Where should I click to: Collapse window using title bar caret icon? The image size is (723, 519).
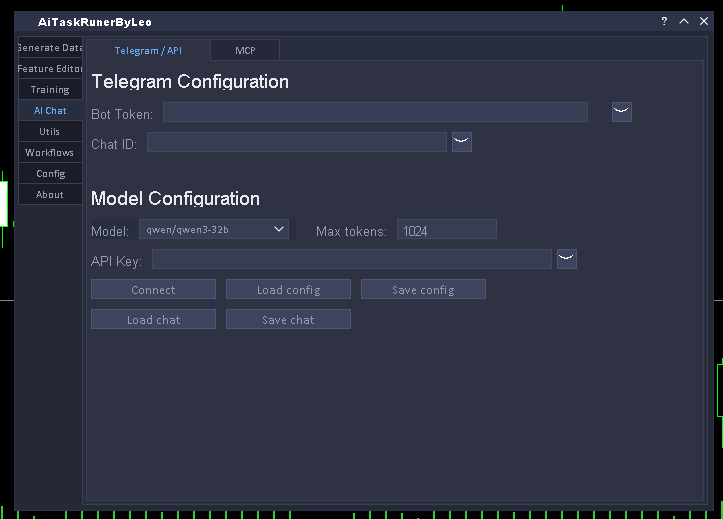684,21
